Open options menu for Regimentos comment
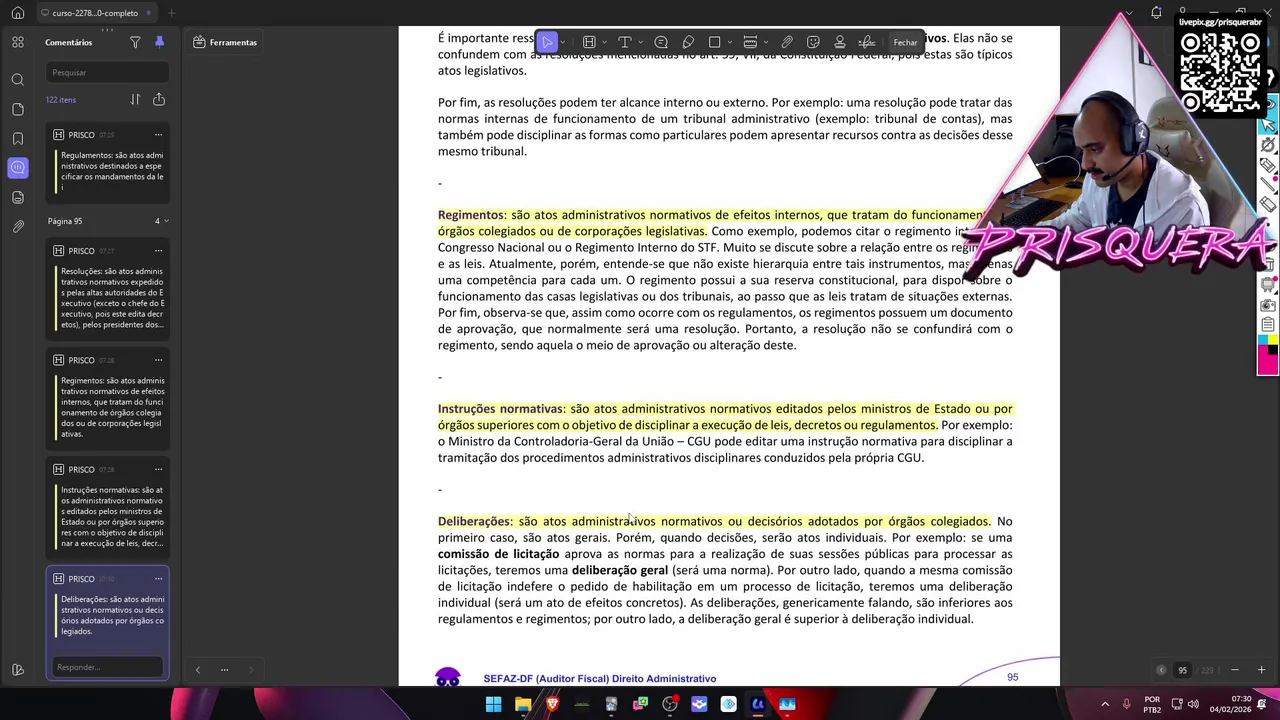 pos(158,360)
